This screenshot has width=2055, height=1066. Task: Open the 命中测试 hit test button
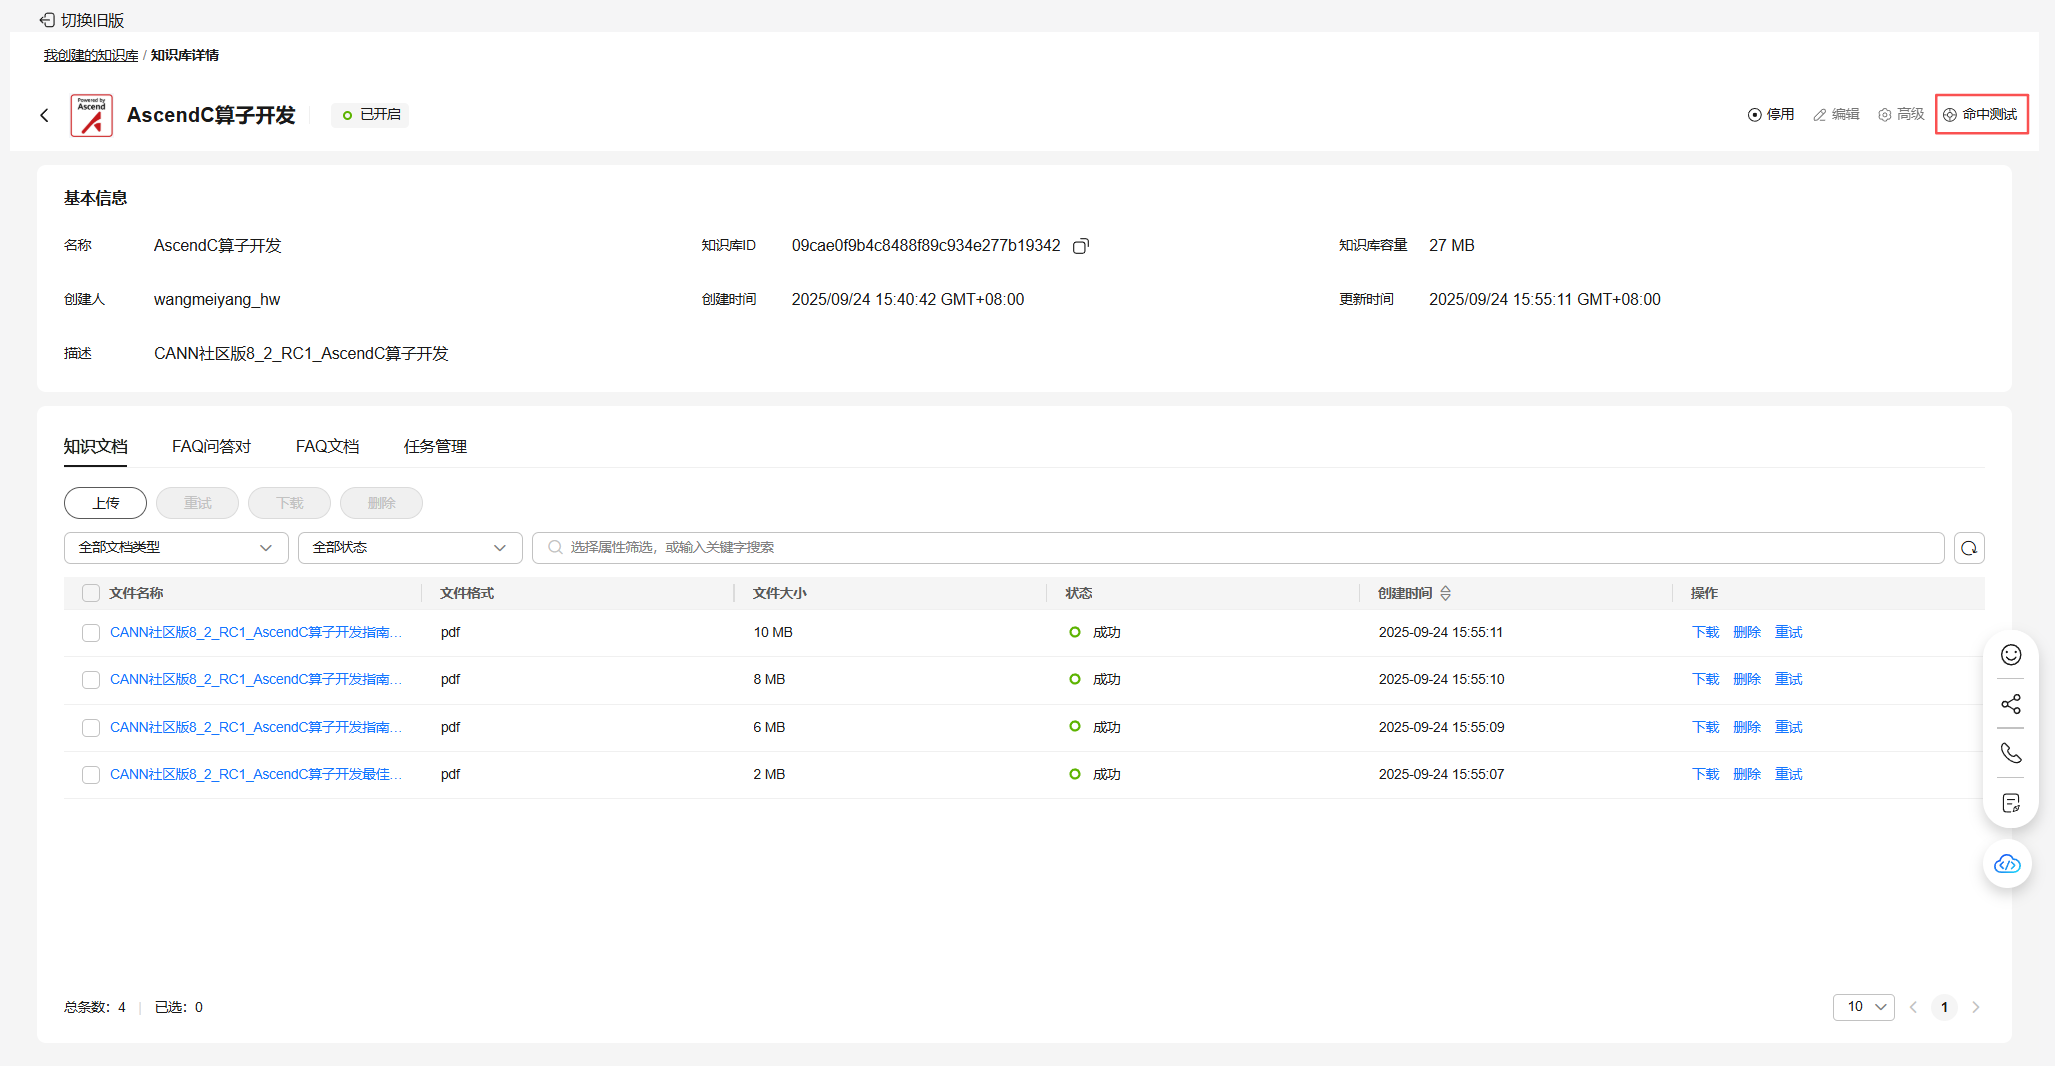point(1981,115)
